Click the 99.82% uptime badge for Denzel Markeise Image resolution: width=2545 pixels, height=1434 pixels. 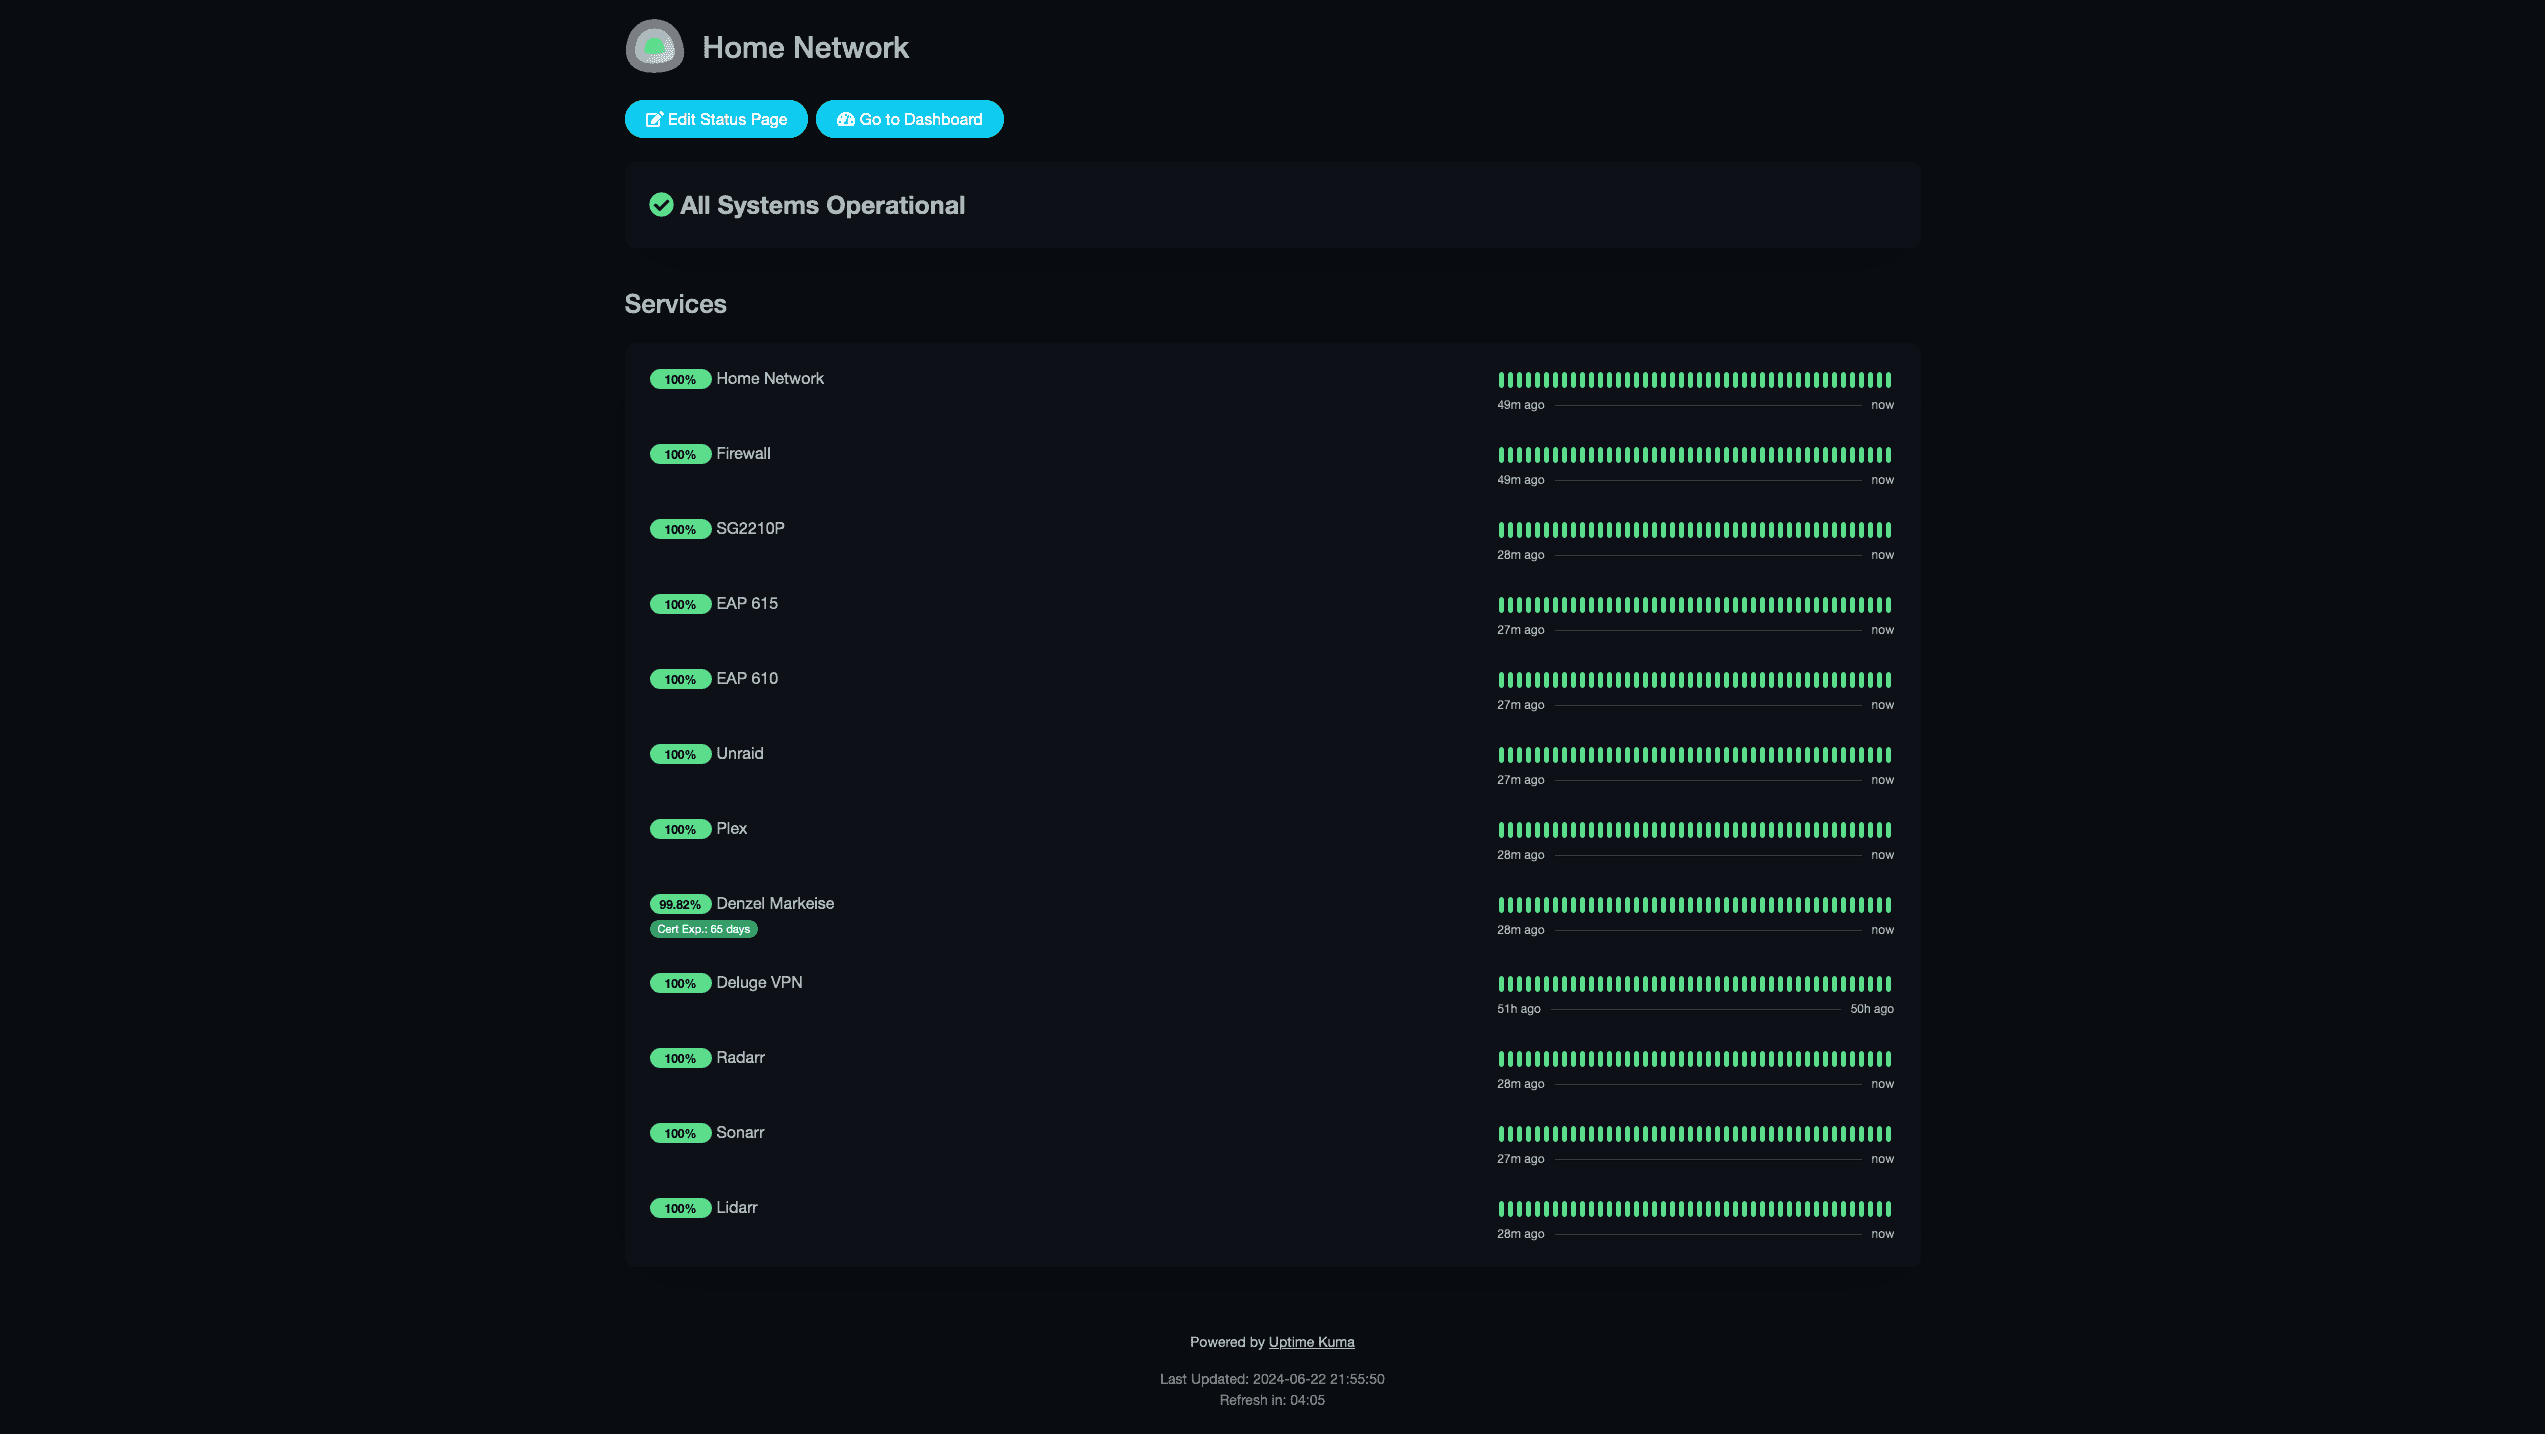click(x=680, y=904)
